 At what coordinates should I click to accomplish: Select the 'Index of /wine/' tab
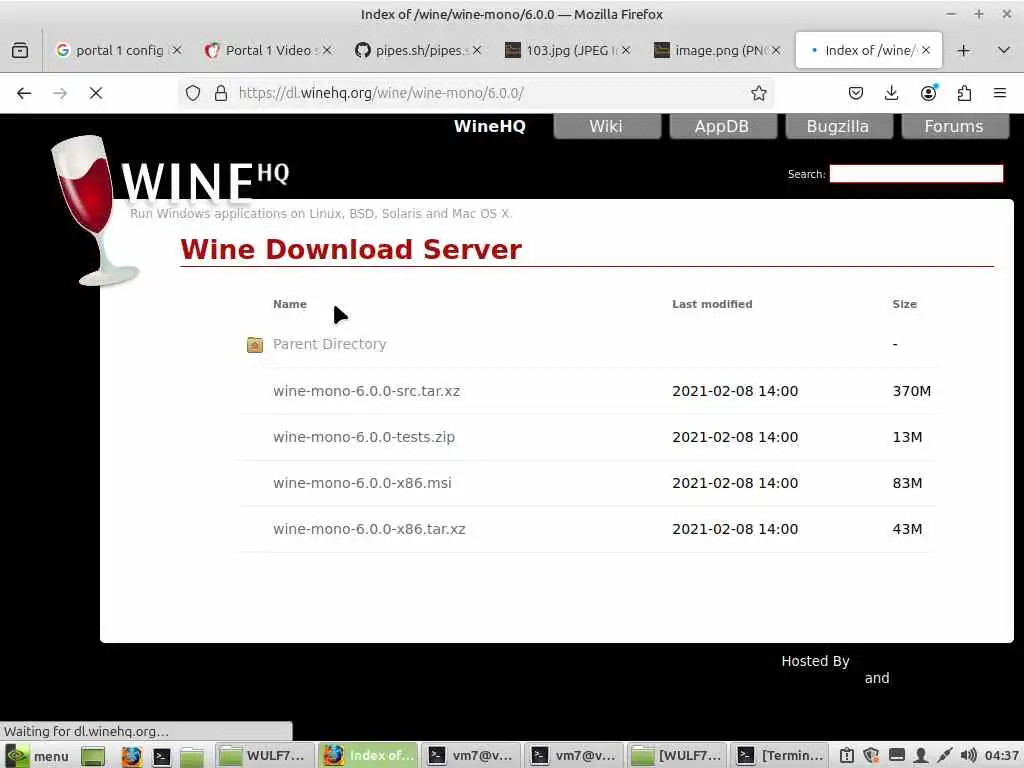click(x=869, y=50)
